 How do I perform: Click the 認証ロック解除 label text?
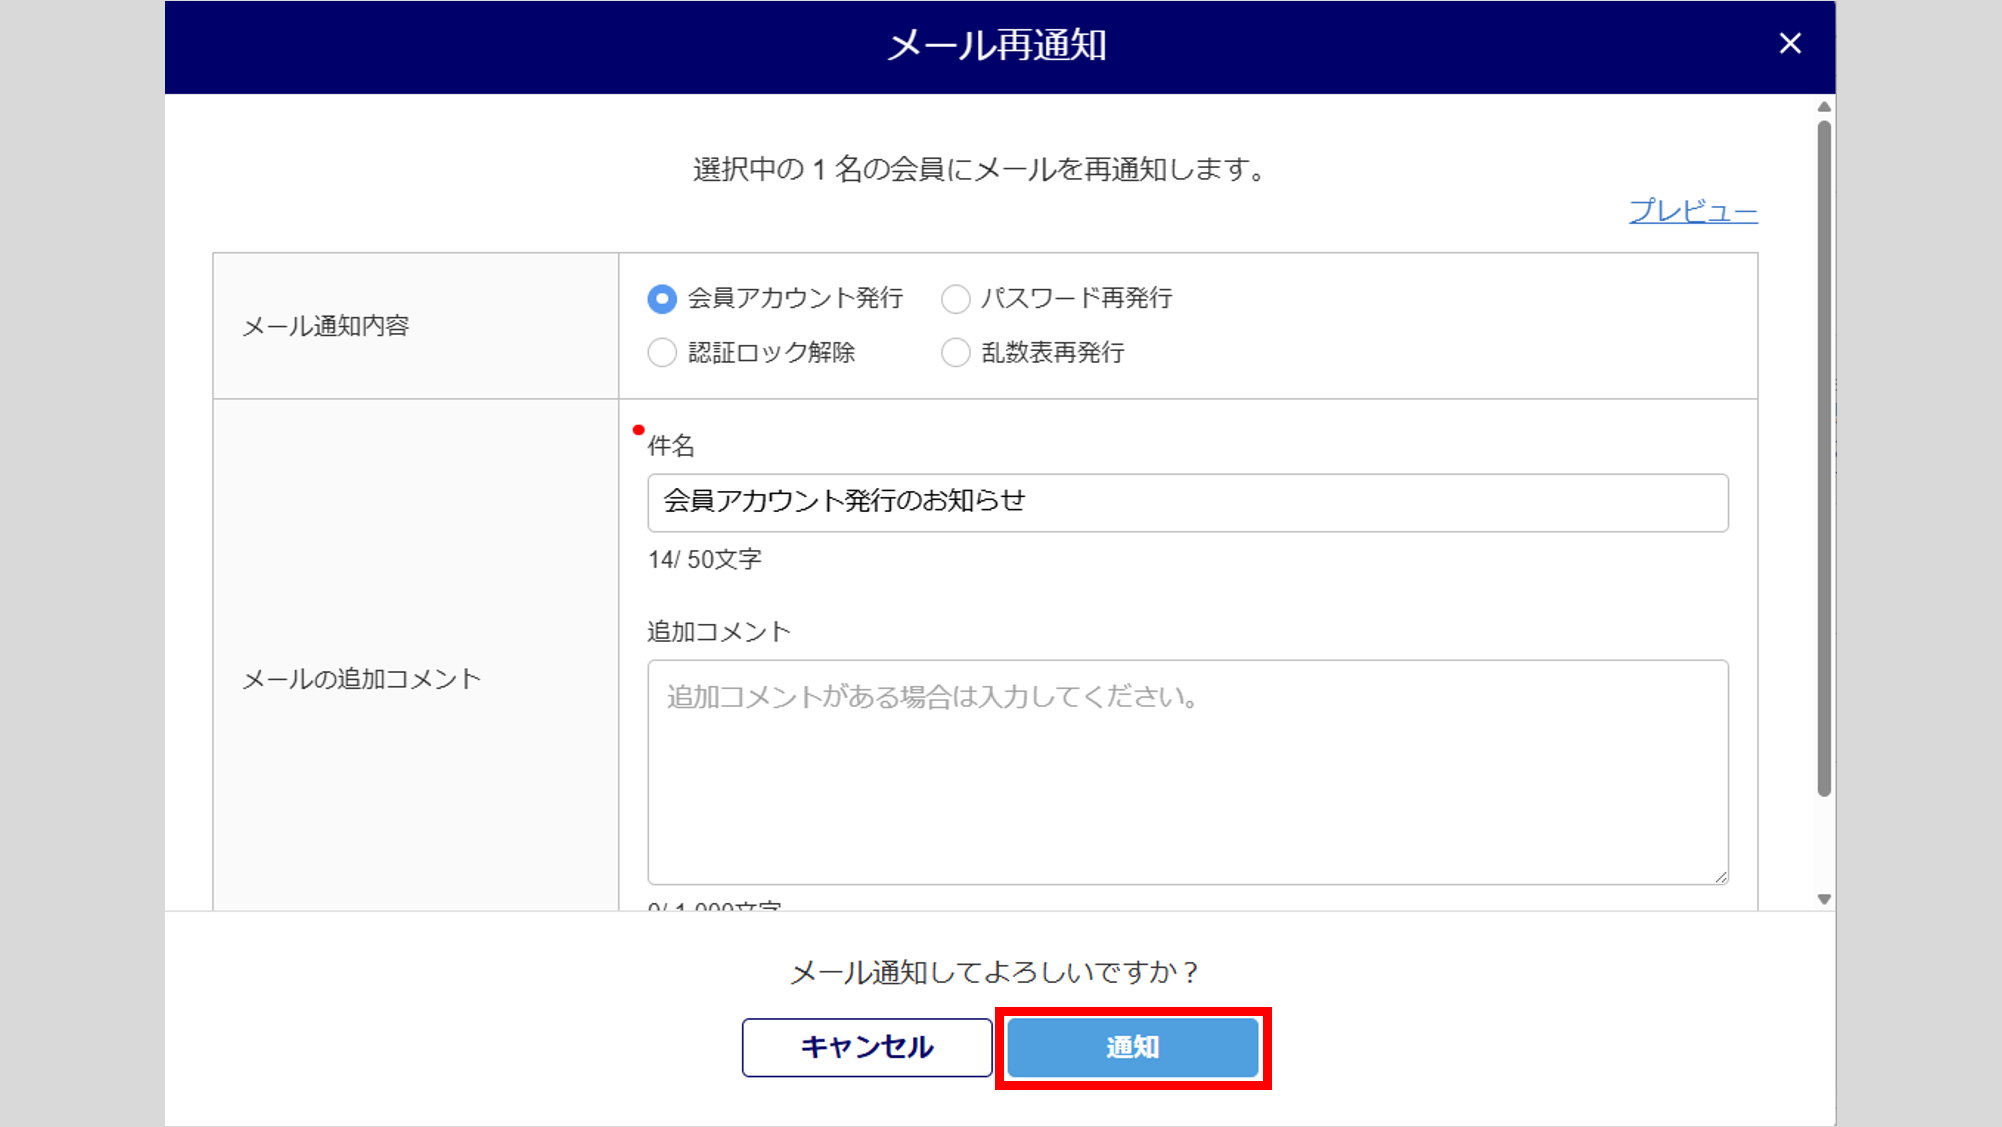[771, 353]
